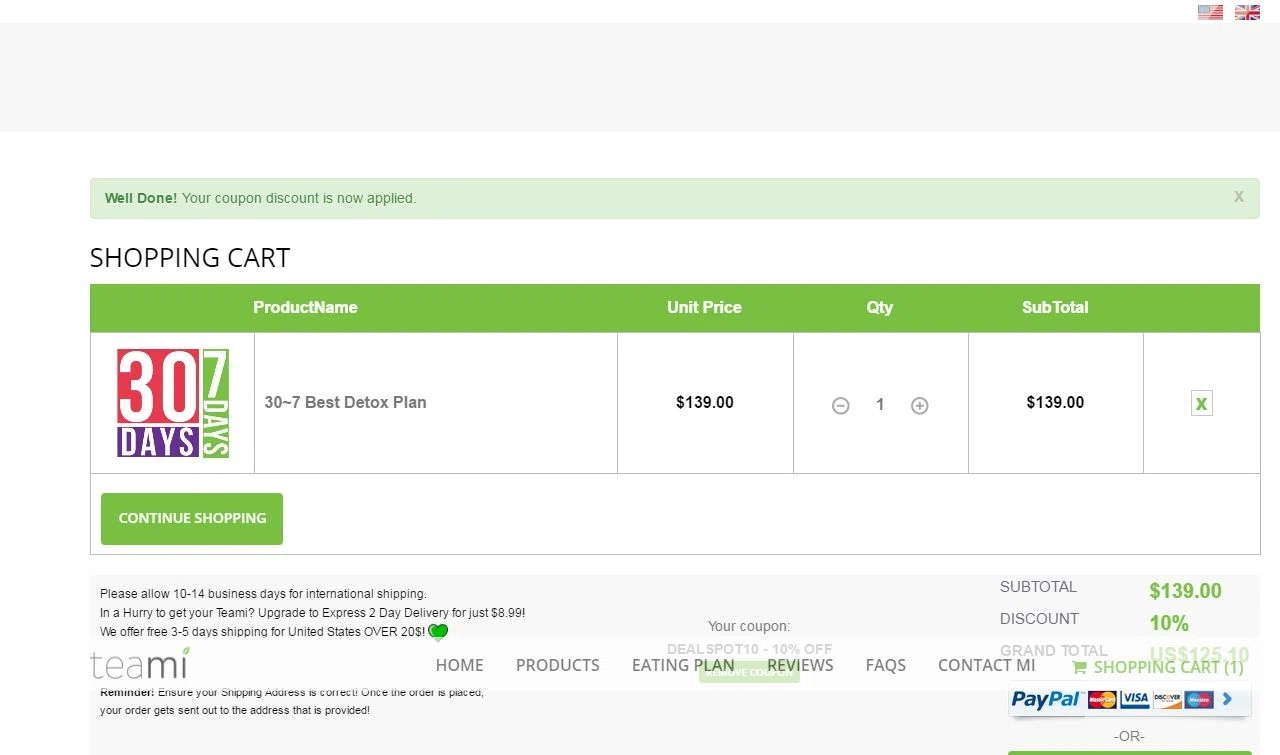Open the Contact Mi menu item
Viewport: 1280px width, 755px height.
(987, 665)
